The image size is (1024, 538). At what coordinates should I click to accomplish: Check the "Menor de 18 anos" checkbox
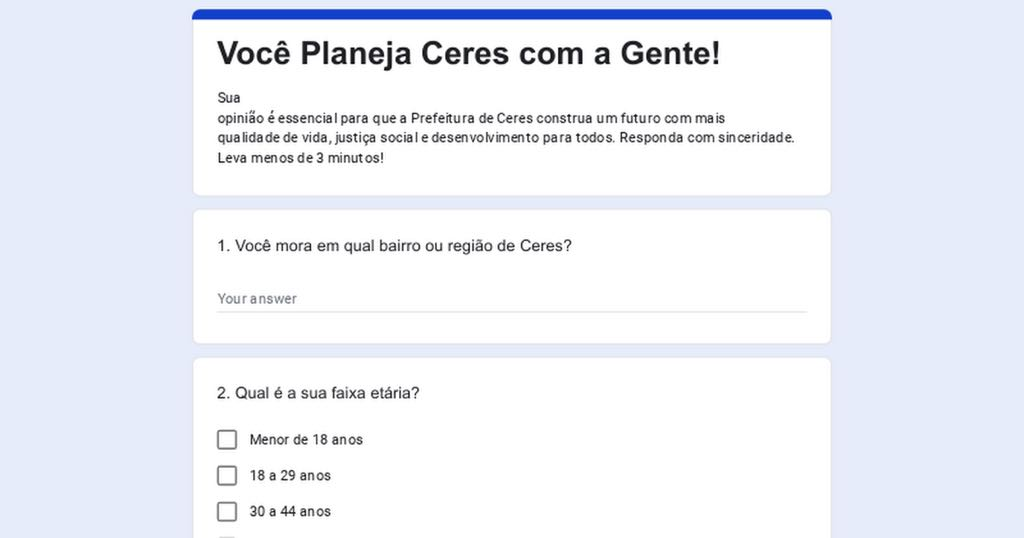click(x=227, y=440)
